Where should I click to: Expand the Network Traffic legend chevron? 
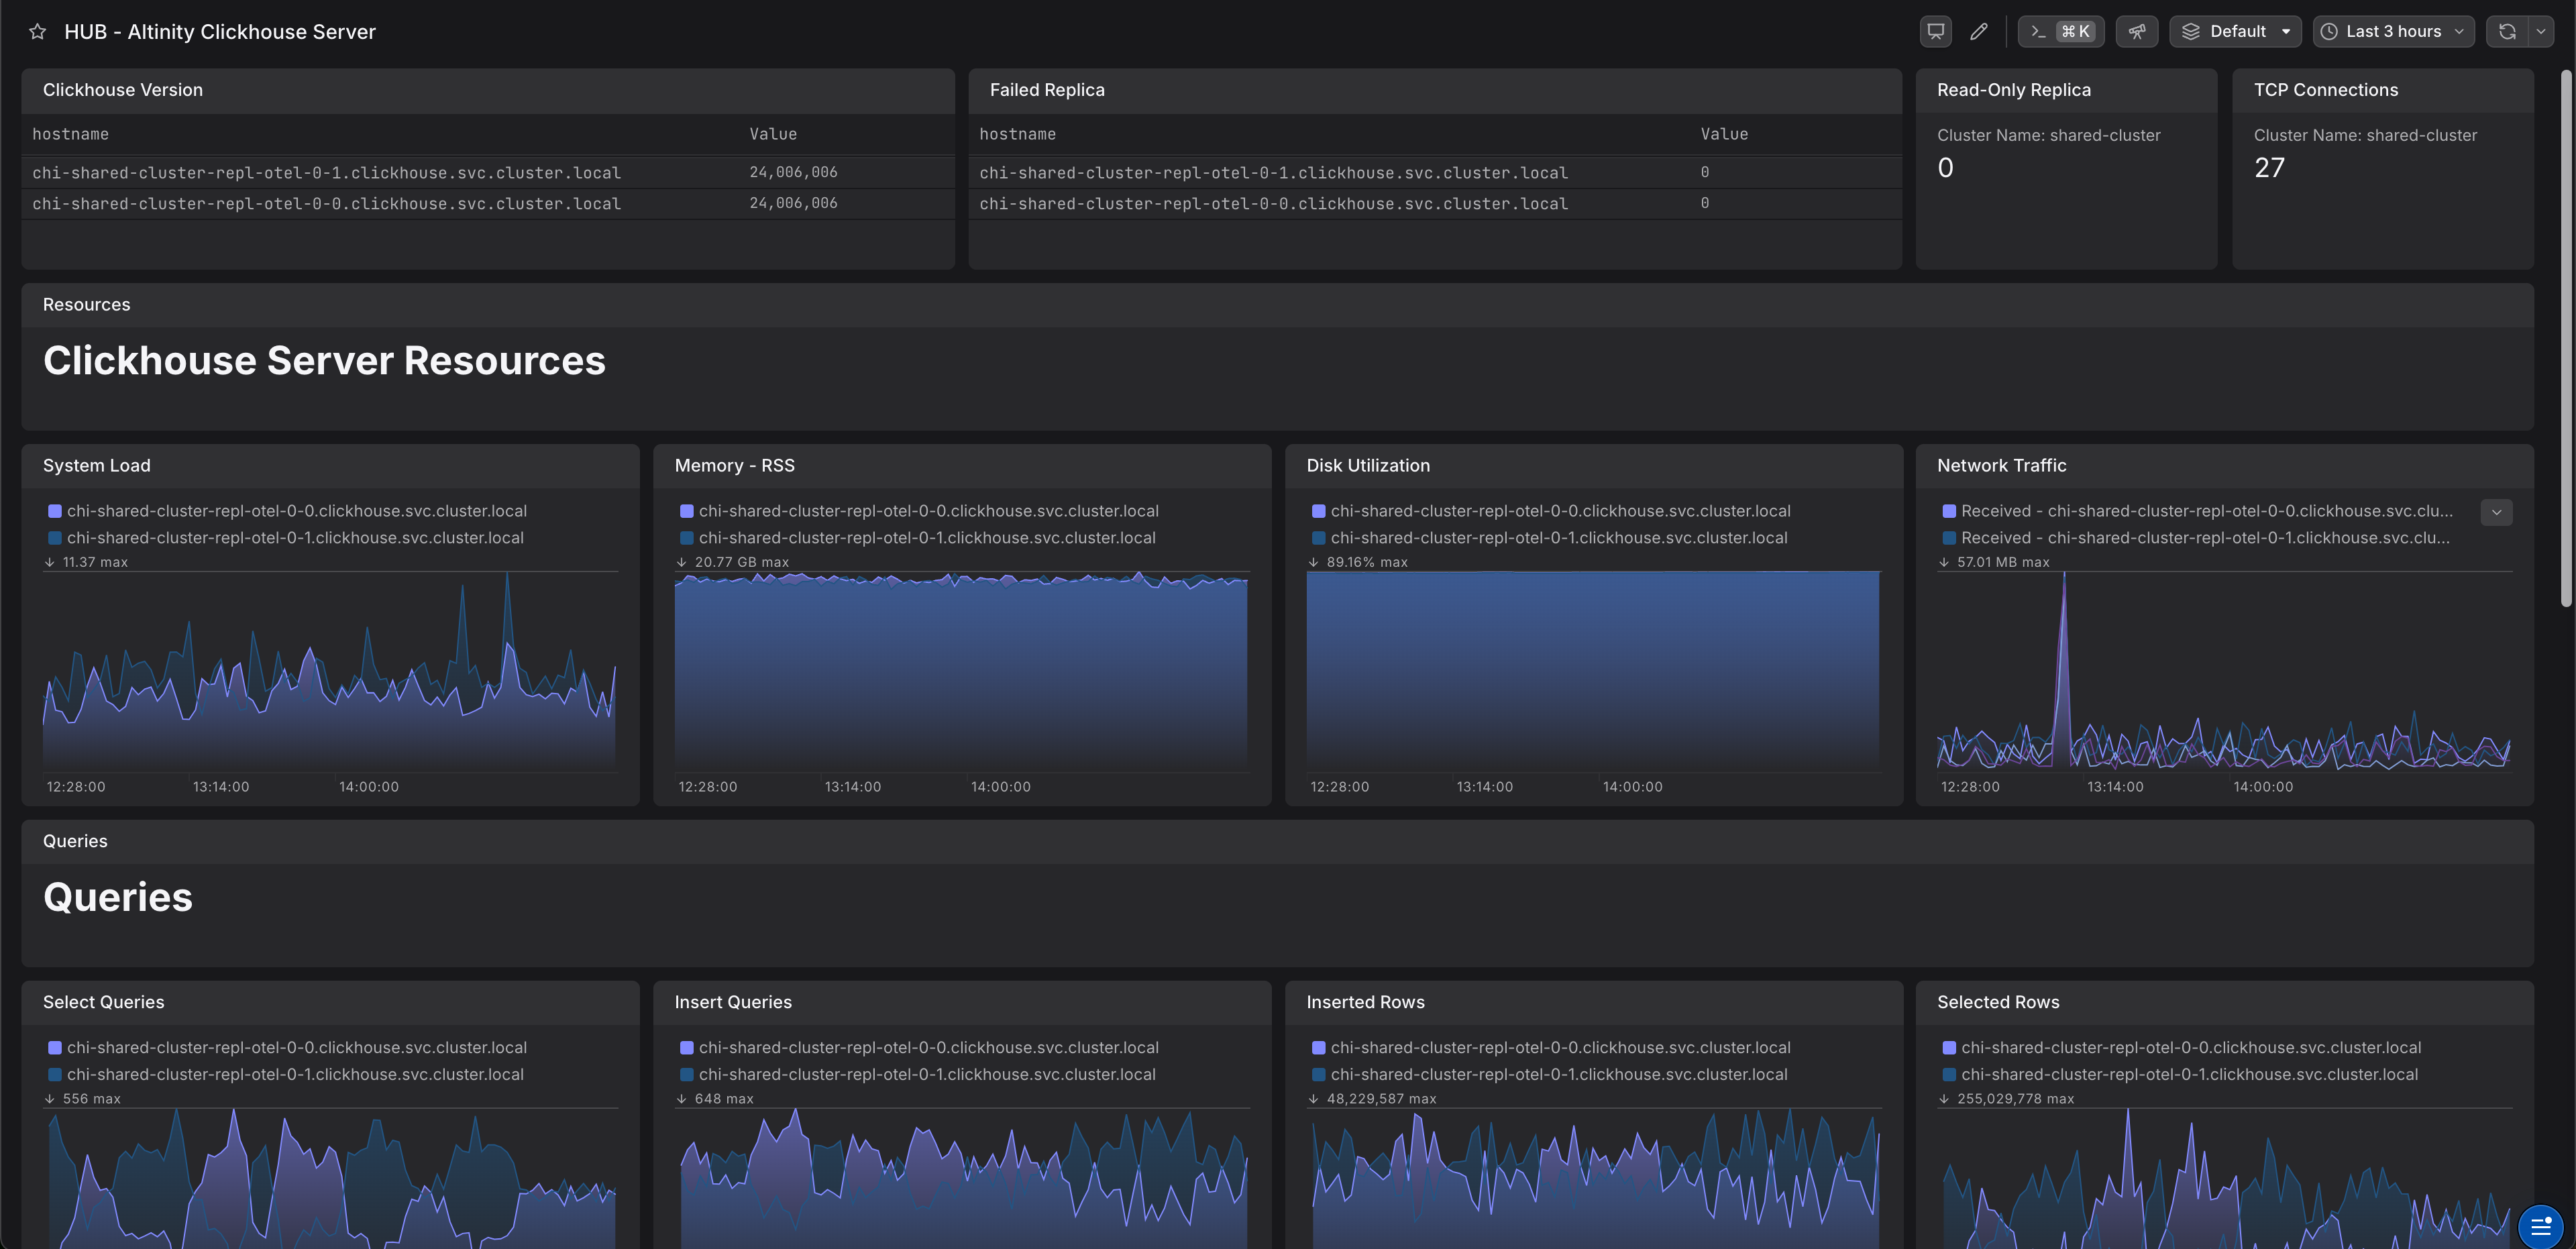point(2496,512)
